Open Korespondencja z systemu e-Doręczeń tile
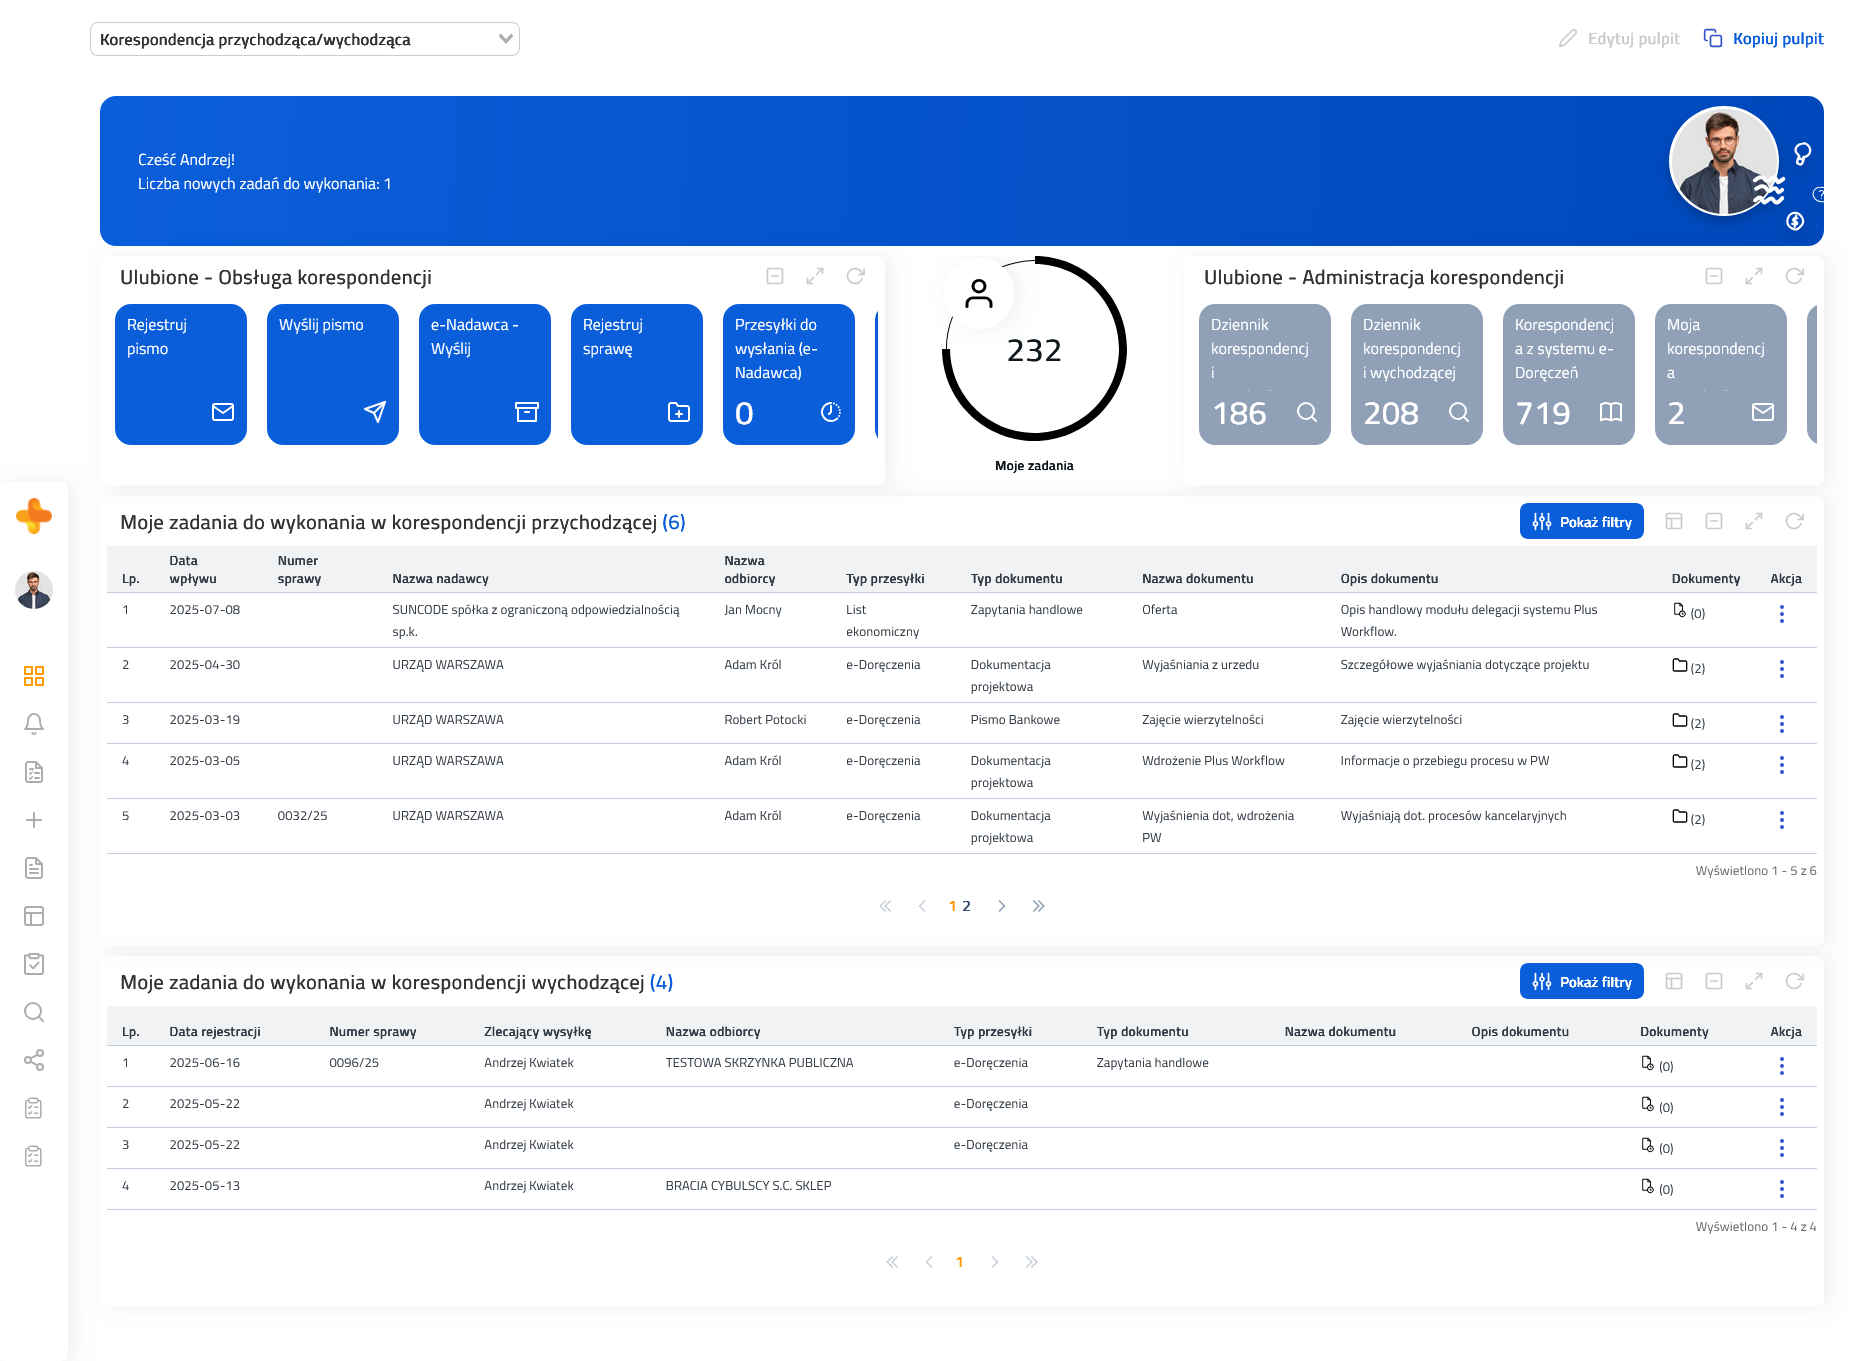Screen dimensions: 1856x1361 [1569, 374]
